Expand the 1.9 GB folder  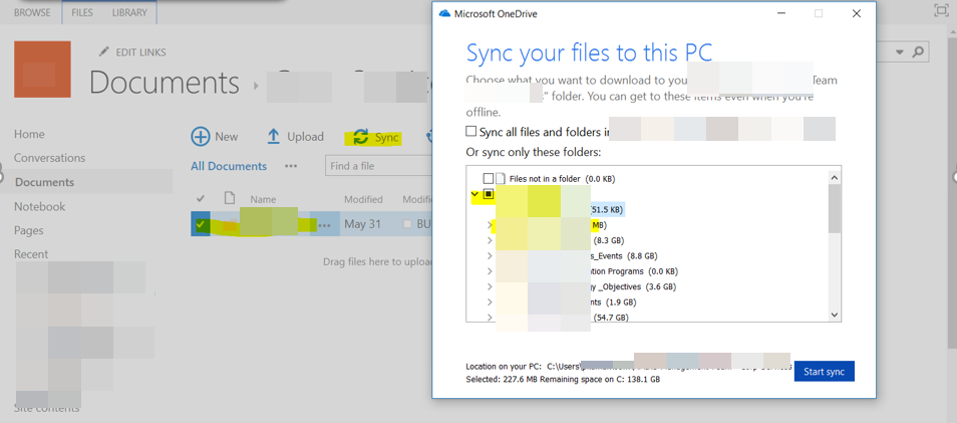tap(489, 302)
